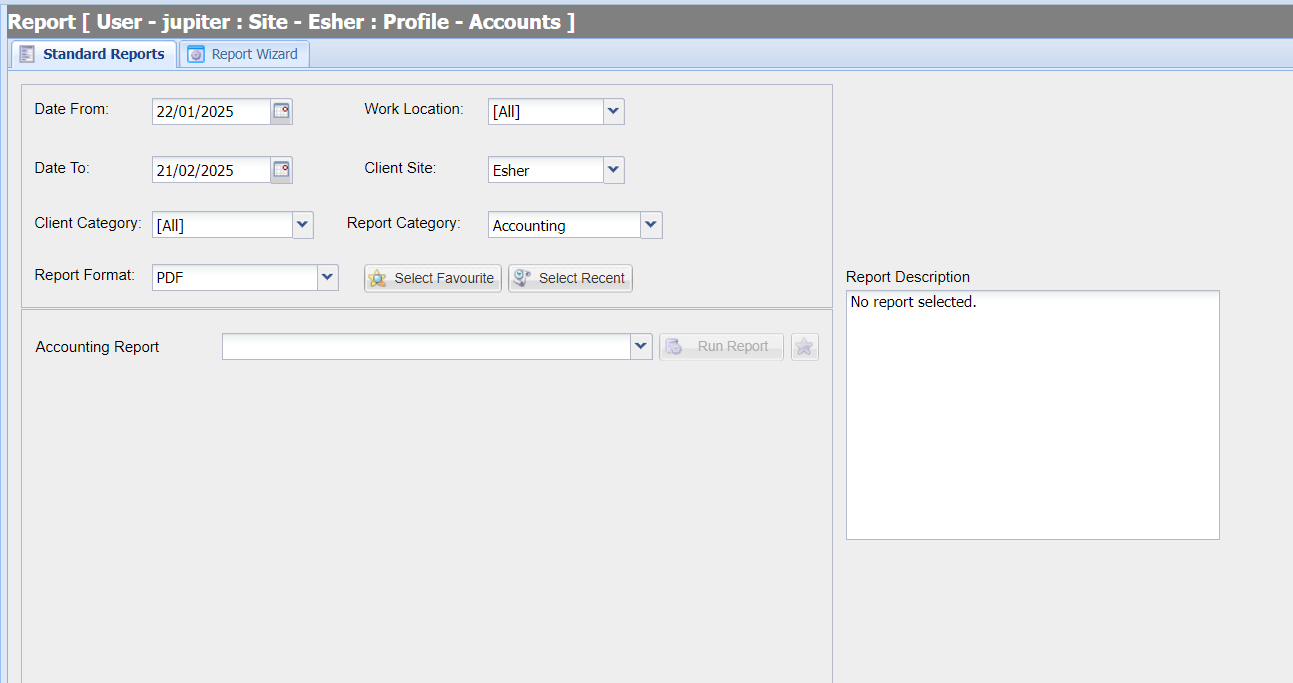
Task: Open the Report Wizard tab
Action: pyautogui.click(x=243, y=54)
